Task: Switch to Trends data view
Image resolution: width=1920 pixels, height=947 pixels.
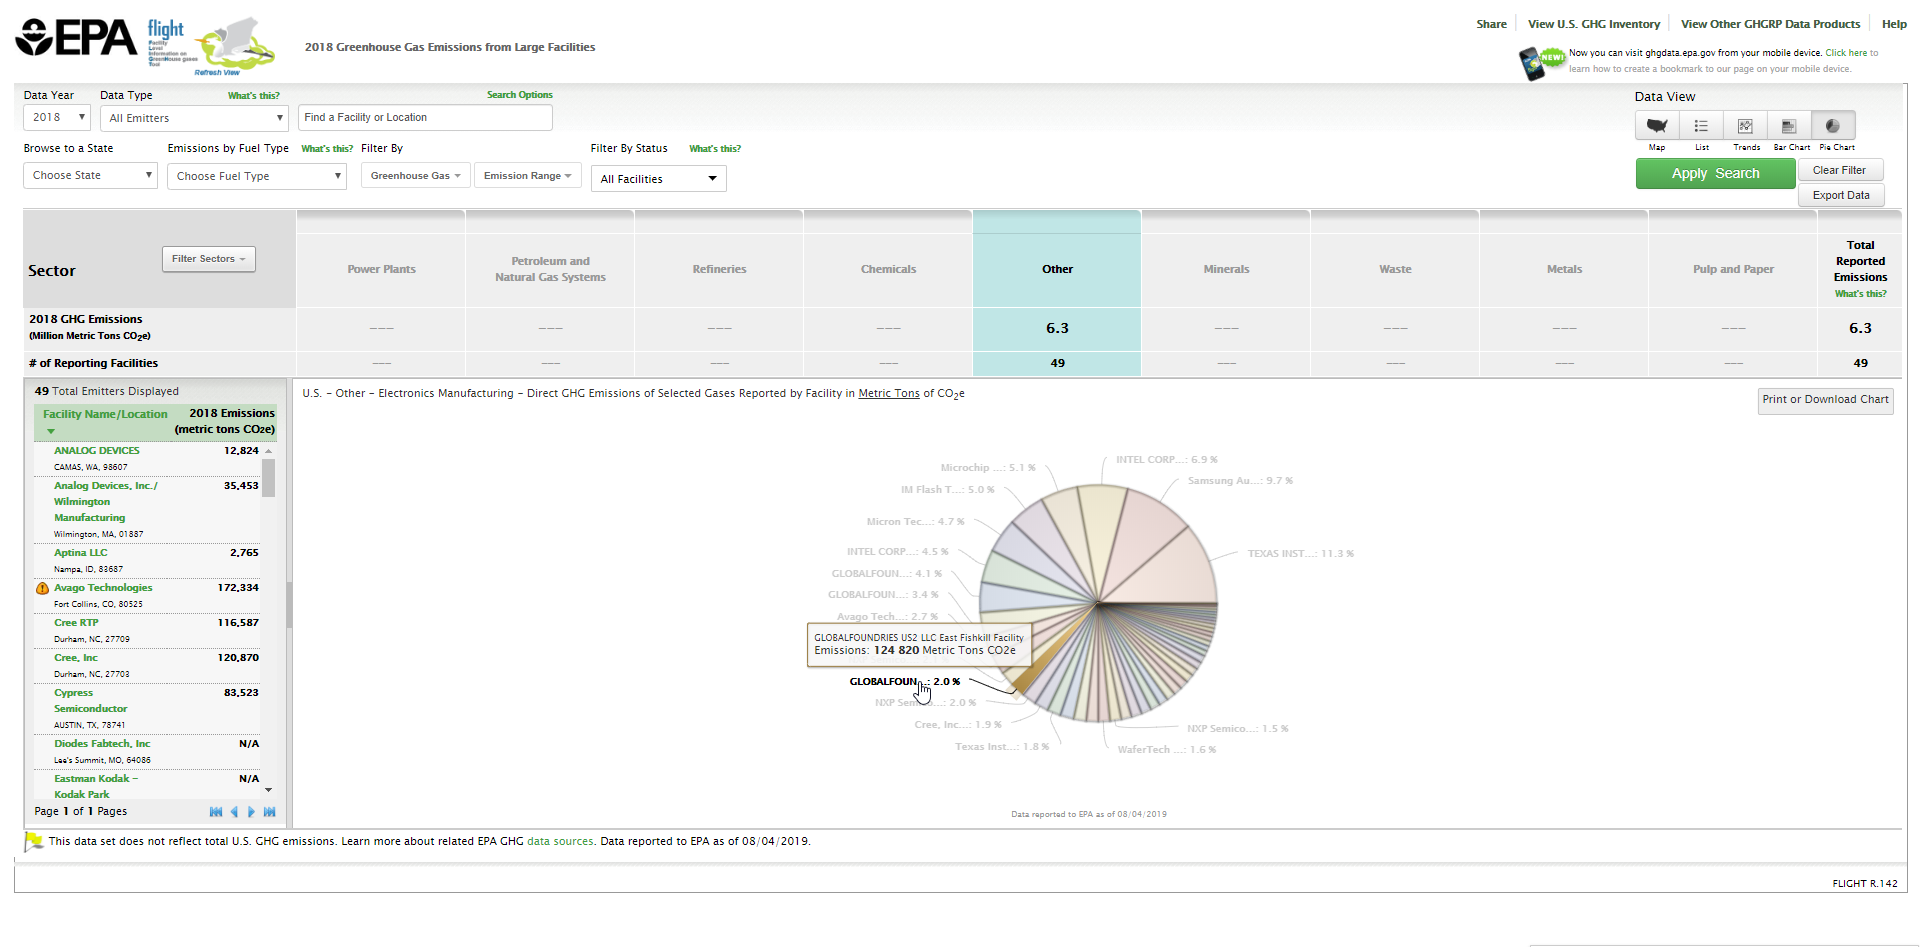Action: point(1745,126)
